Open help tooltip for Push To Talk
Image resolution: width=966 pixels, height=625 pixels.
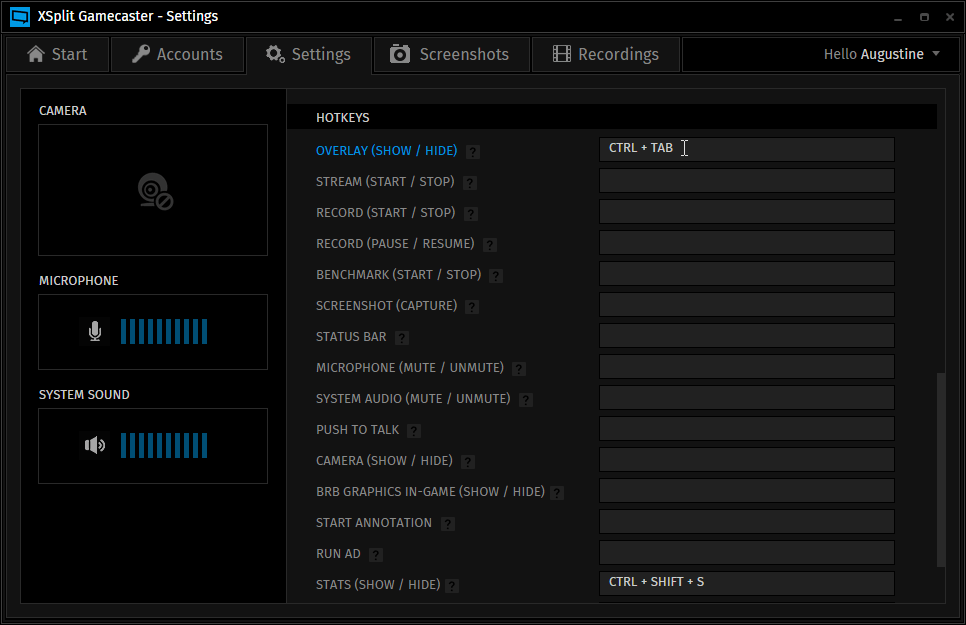(414, 431)
